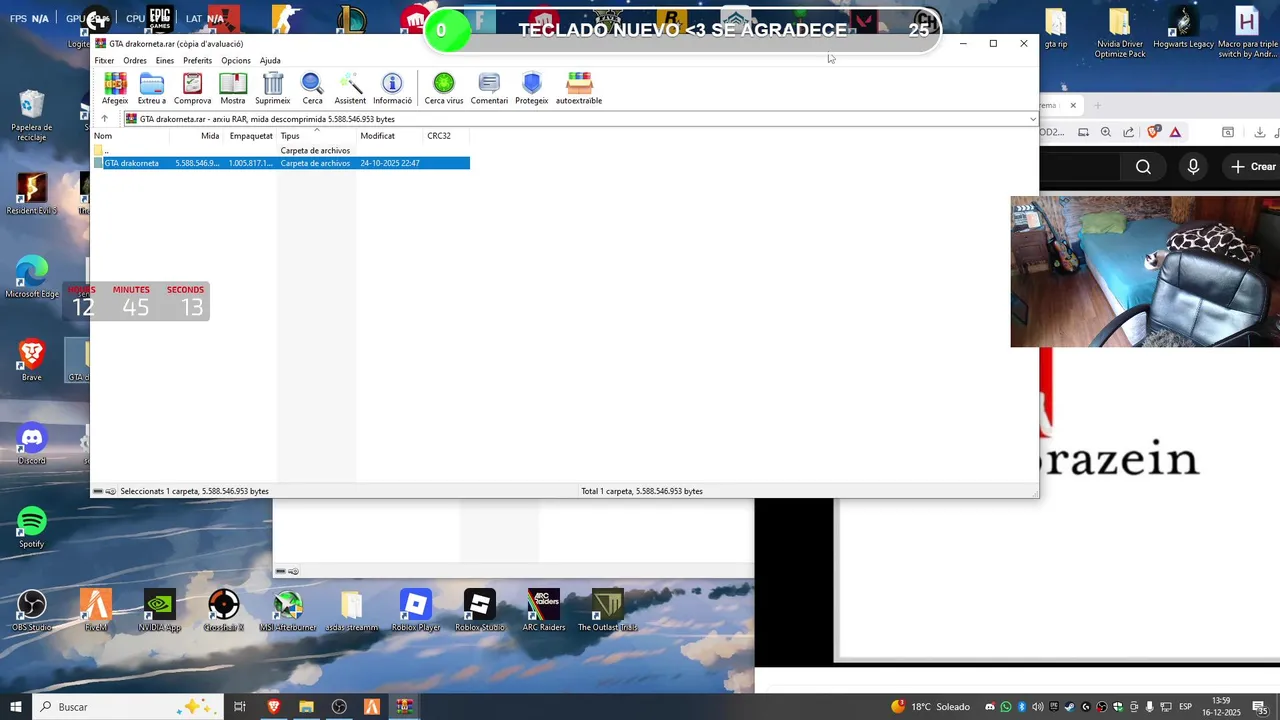Open the Fitxer menu
This screenshot has height=720, width=1280.
(104, 60)
